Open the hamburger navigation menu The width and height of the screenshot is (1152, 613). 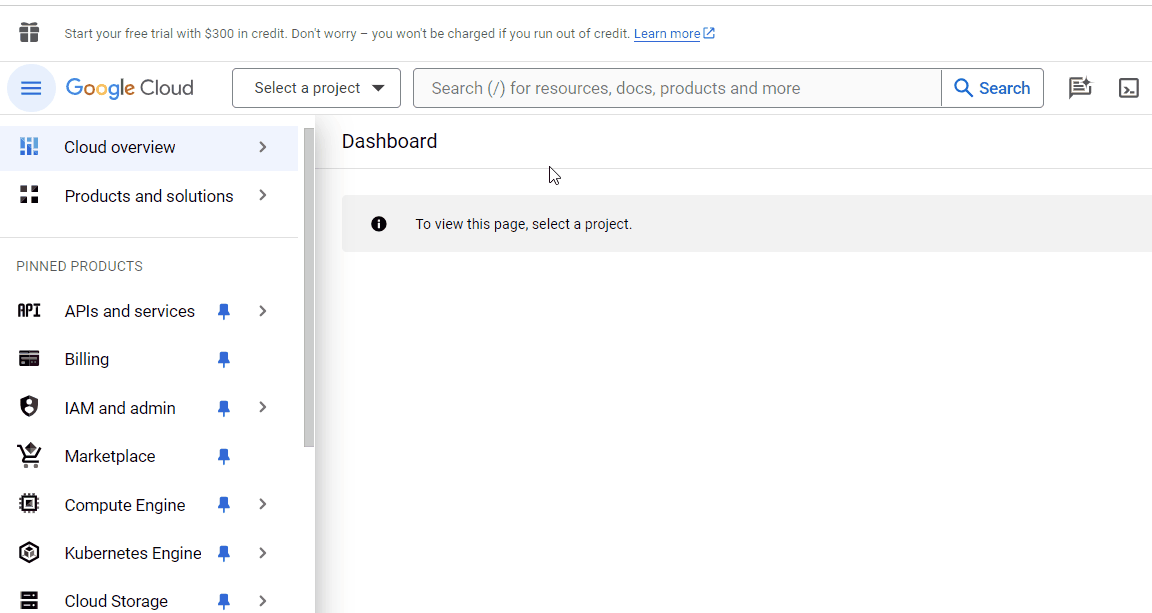click(x=31, y=88)
